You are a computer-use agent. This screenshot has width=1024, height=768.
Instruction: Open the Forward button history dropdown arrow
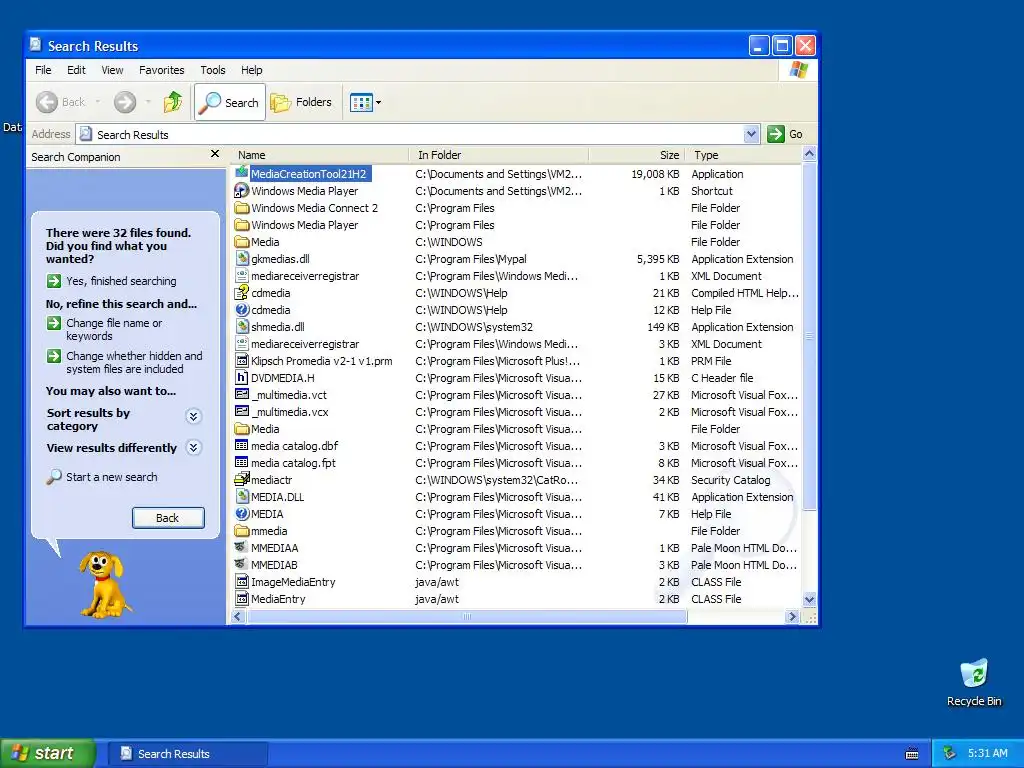(x=148, y=102)
